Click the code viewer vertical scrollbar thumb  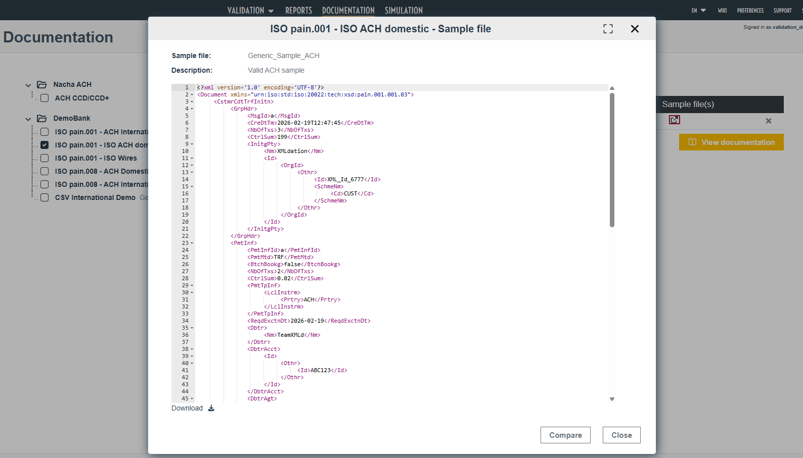612,160
